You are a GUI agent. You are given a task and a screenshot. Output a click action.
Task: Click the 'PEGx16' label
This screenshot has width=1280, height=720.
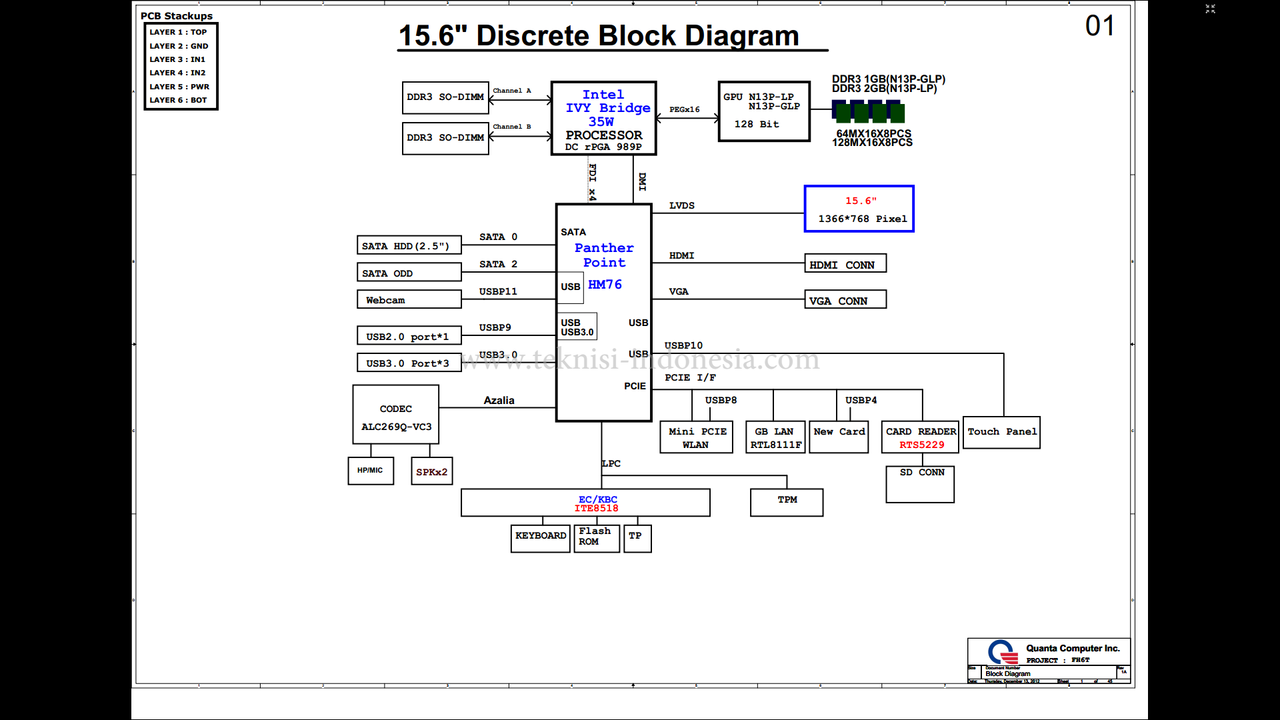[x=685, y=109]
